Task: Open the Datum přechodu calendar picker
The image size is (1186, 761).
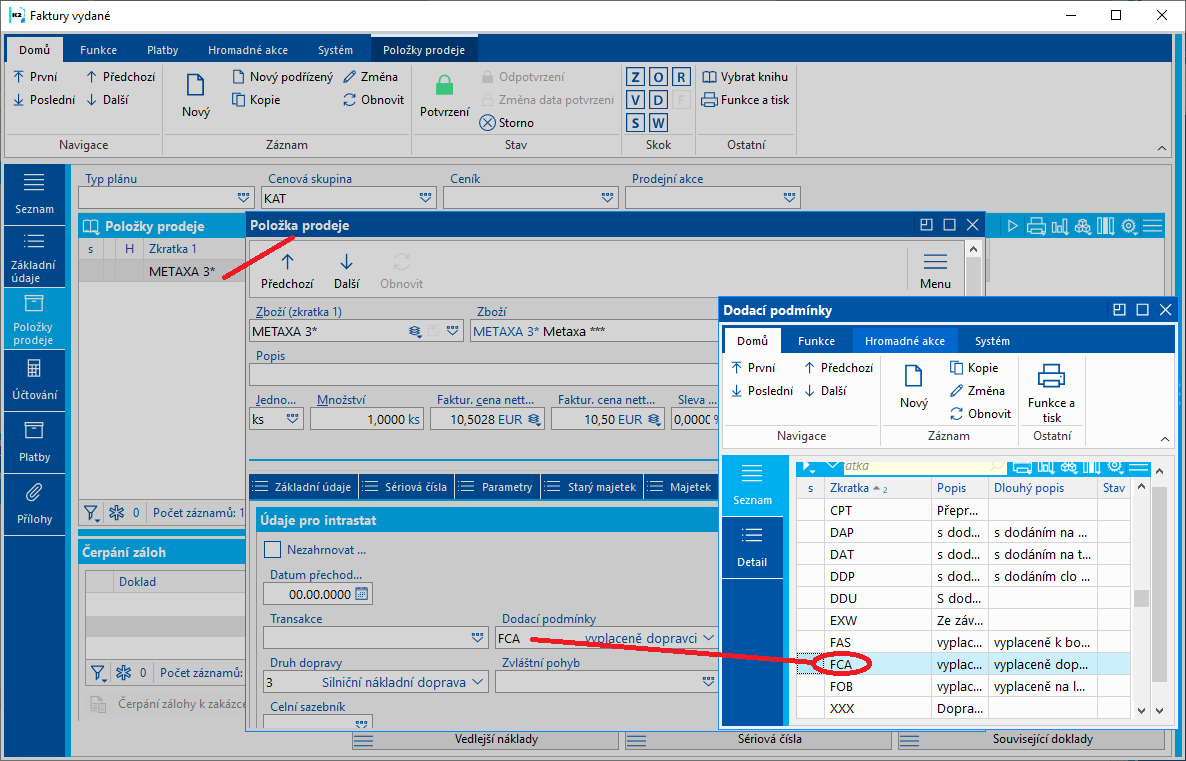Action: (x=362, y=594)
